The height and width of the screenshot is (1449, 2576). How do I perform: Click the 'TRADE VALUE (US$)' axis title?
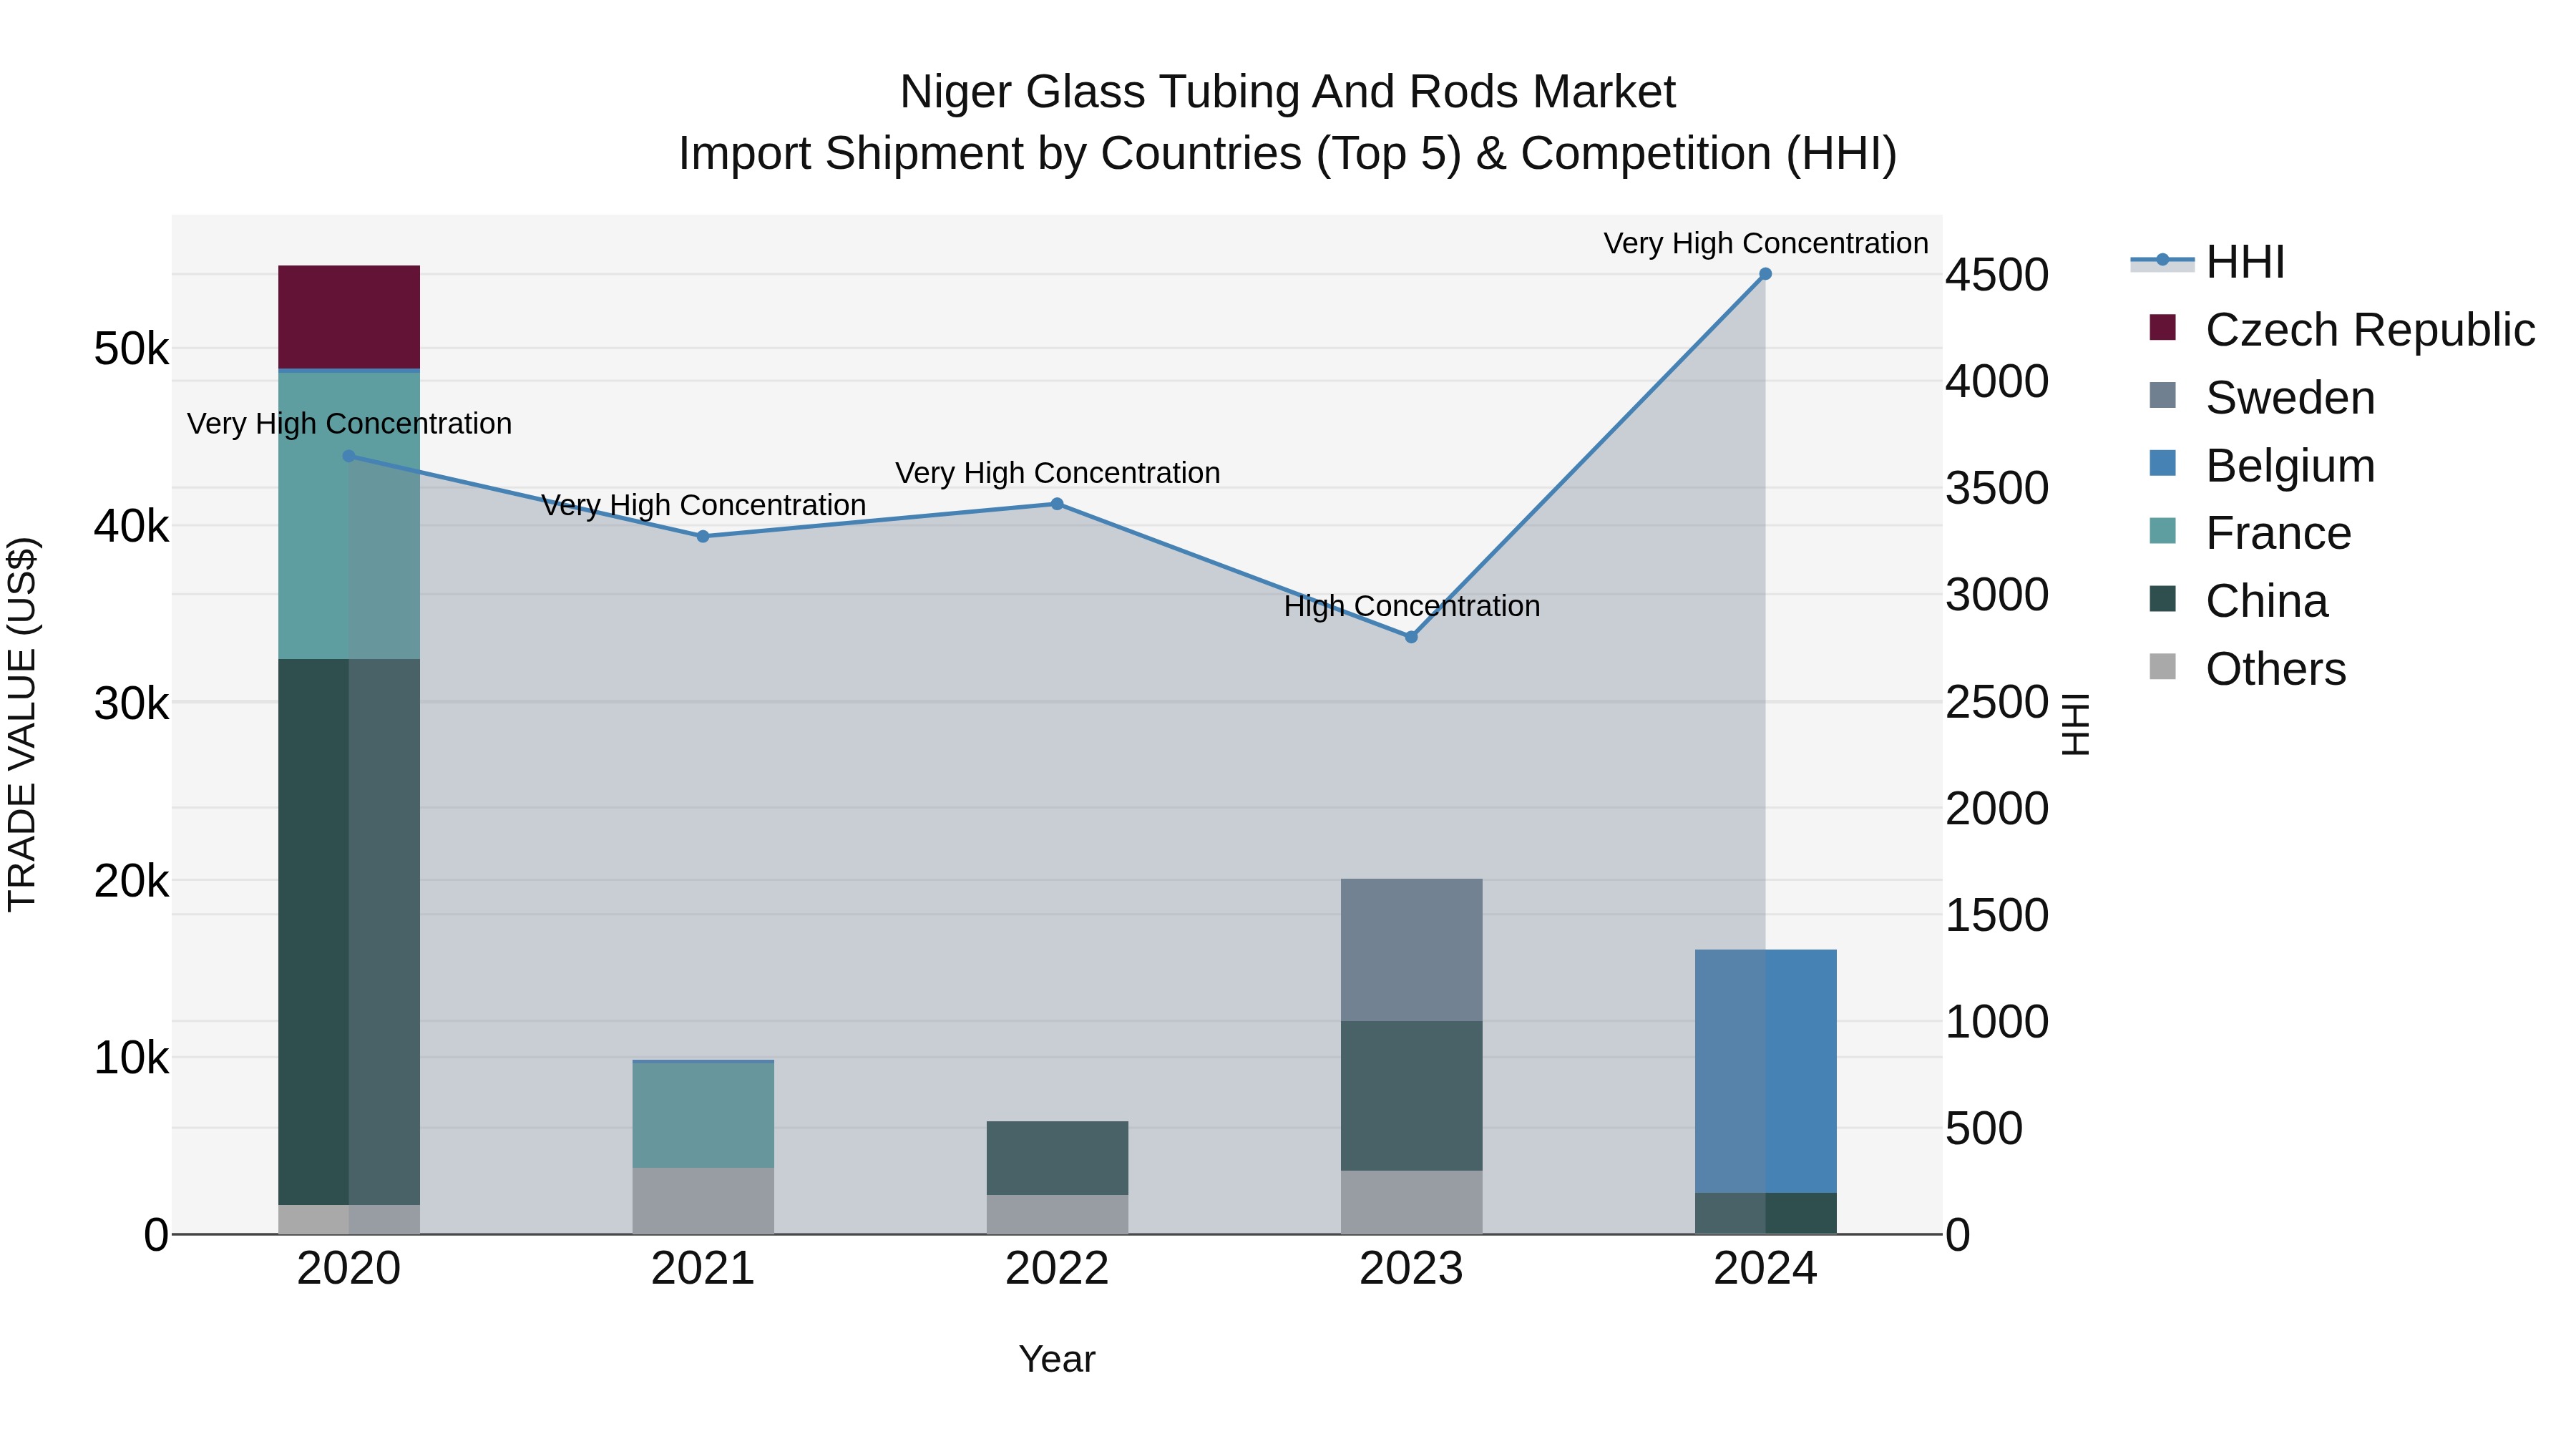click(x=22, y=724)
